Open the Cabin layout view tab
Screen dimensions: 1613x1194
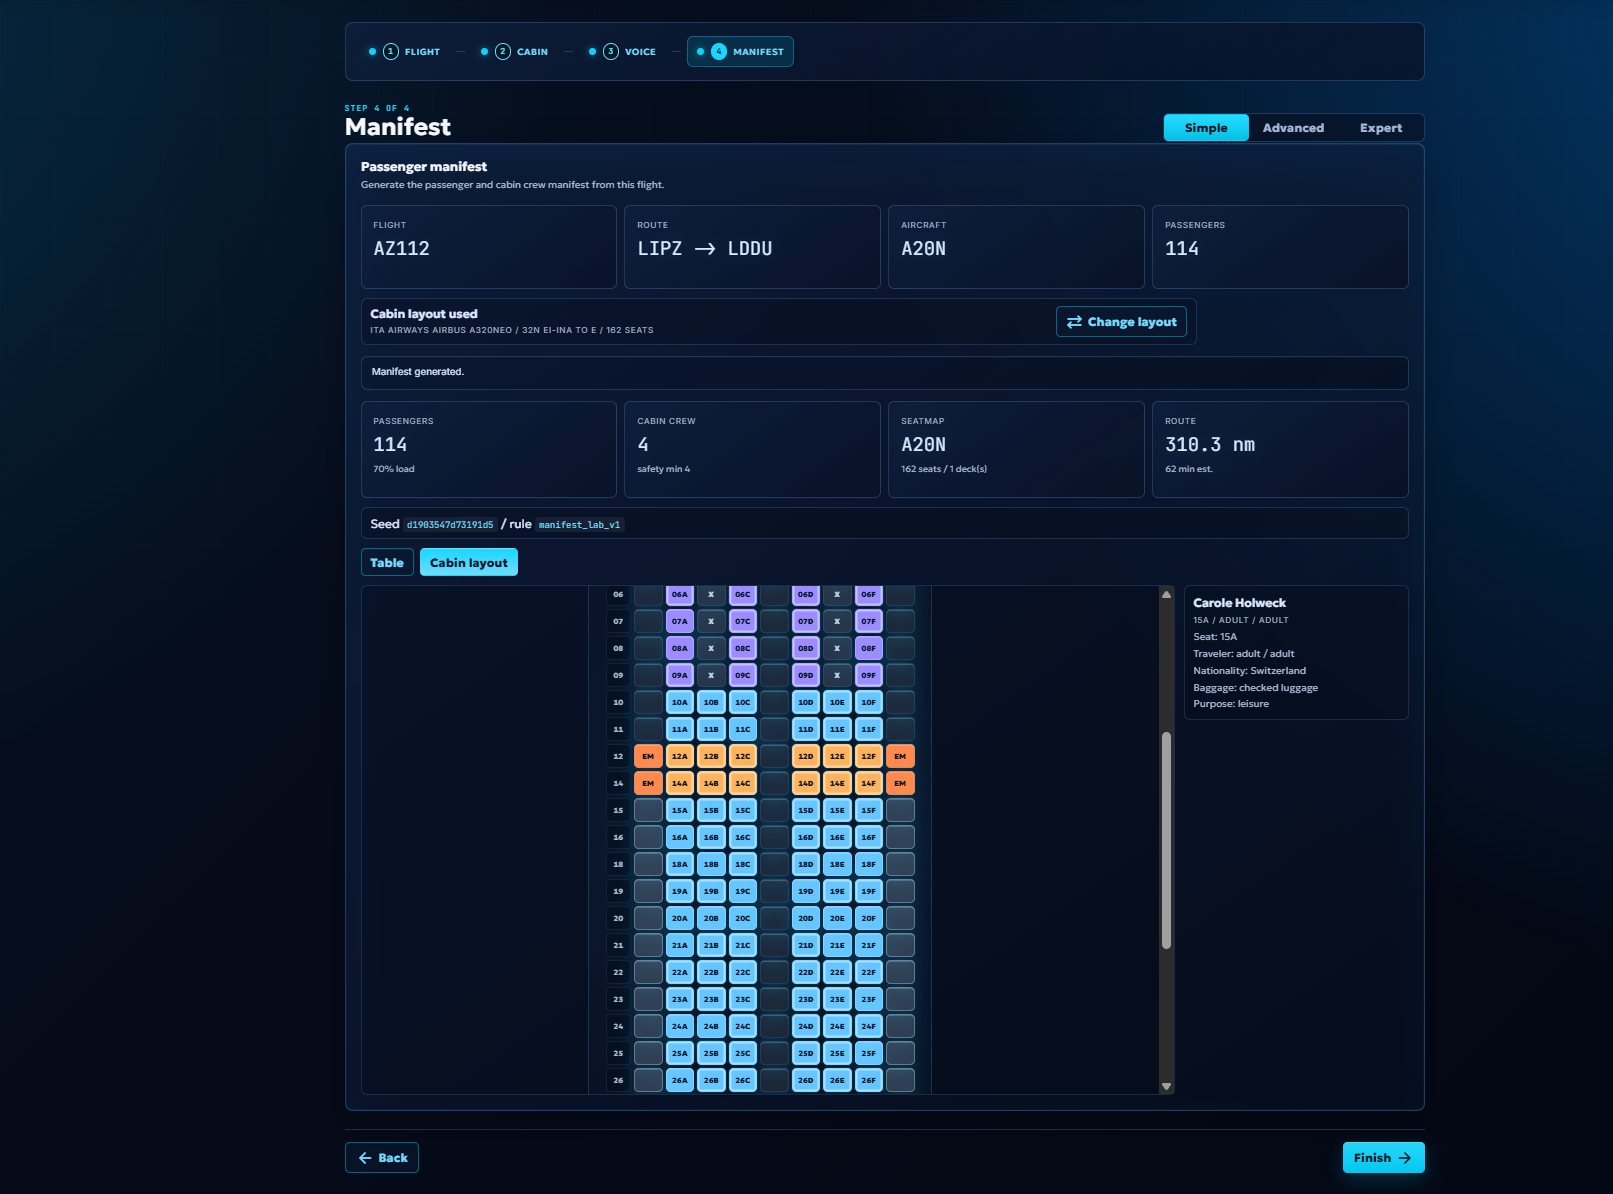pos(469,563)
